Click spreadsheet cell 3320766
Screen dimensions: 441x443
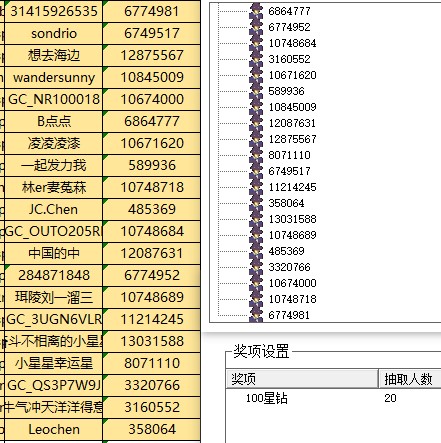click(x=152, y=385)
